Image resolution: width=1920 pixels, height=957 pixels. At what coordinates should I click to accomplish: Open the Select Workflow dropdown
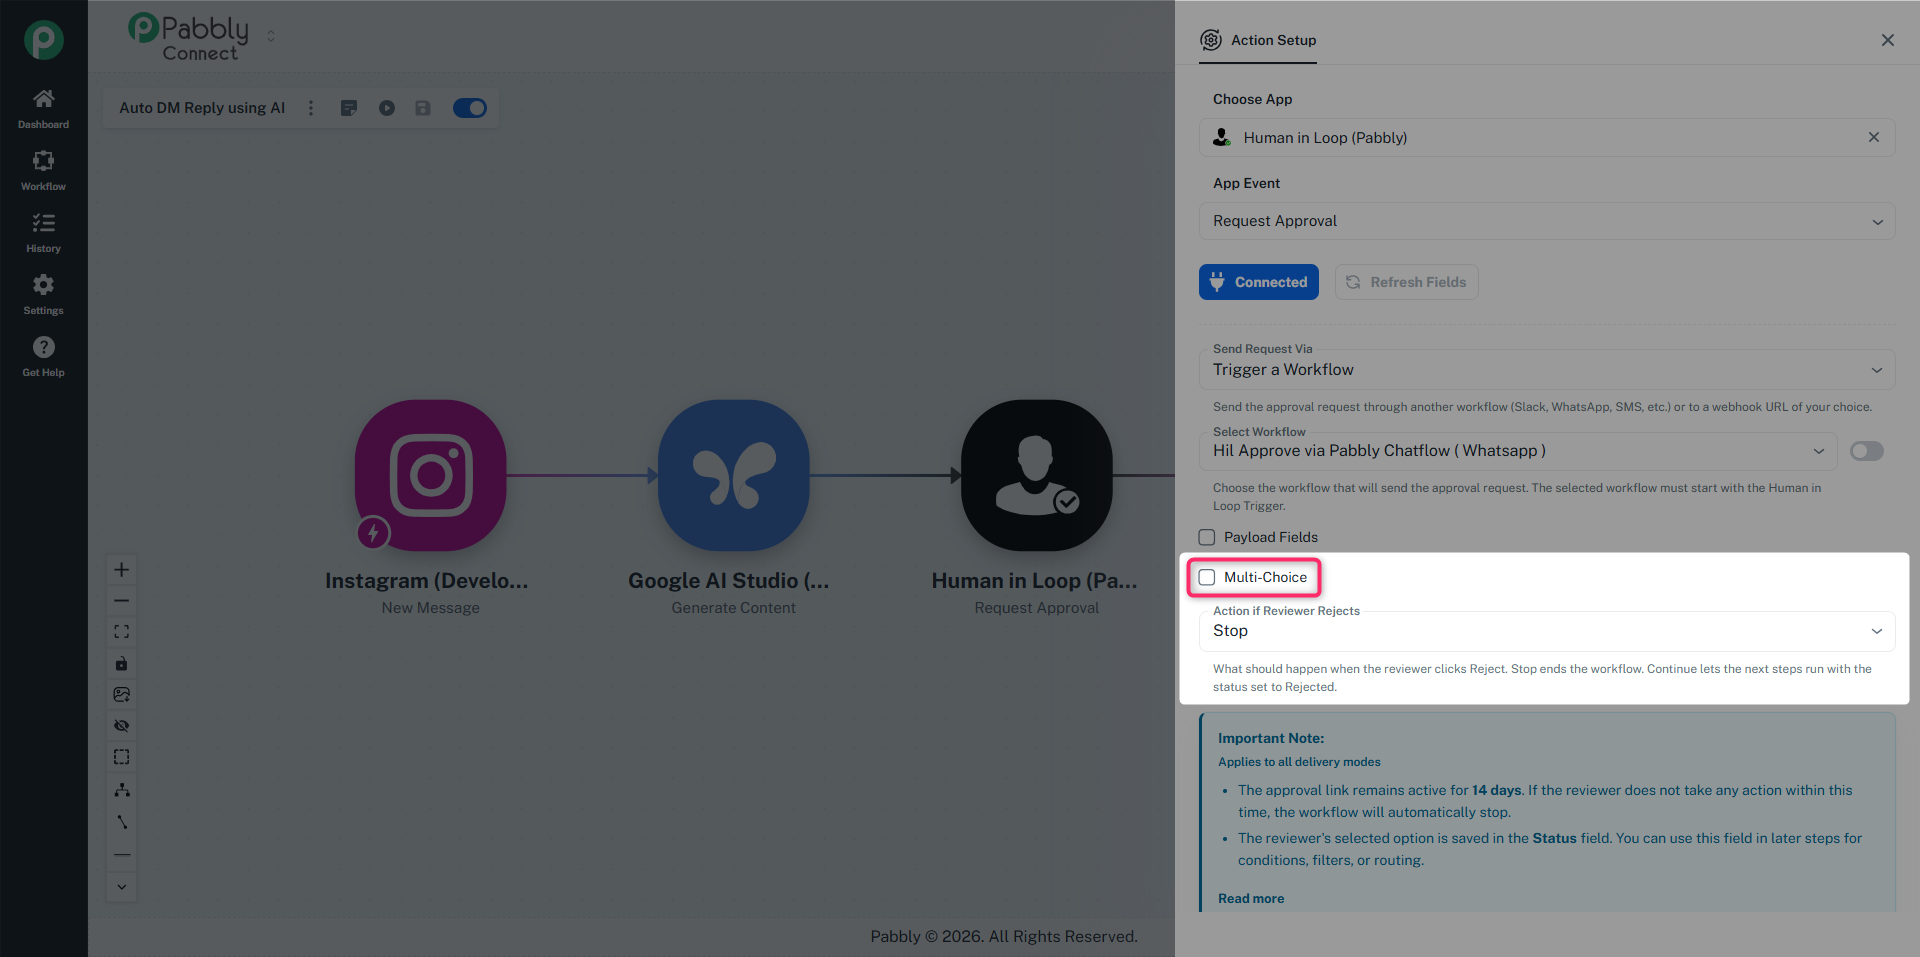[1518, 451]
